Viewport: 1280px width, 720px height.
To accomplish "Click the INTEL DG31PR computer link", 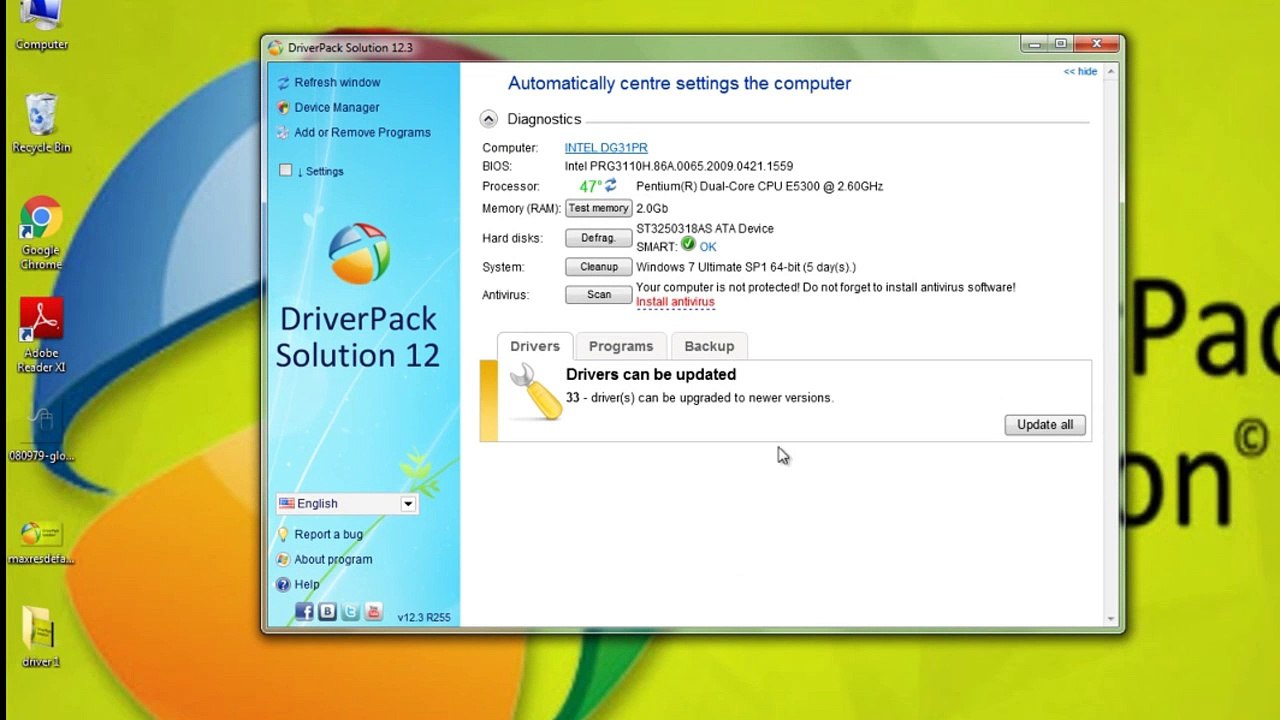I will click(x=606, y=147).
